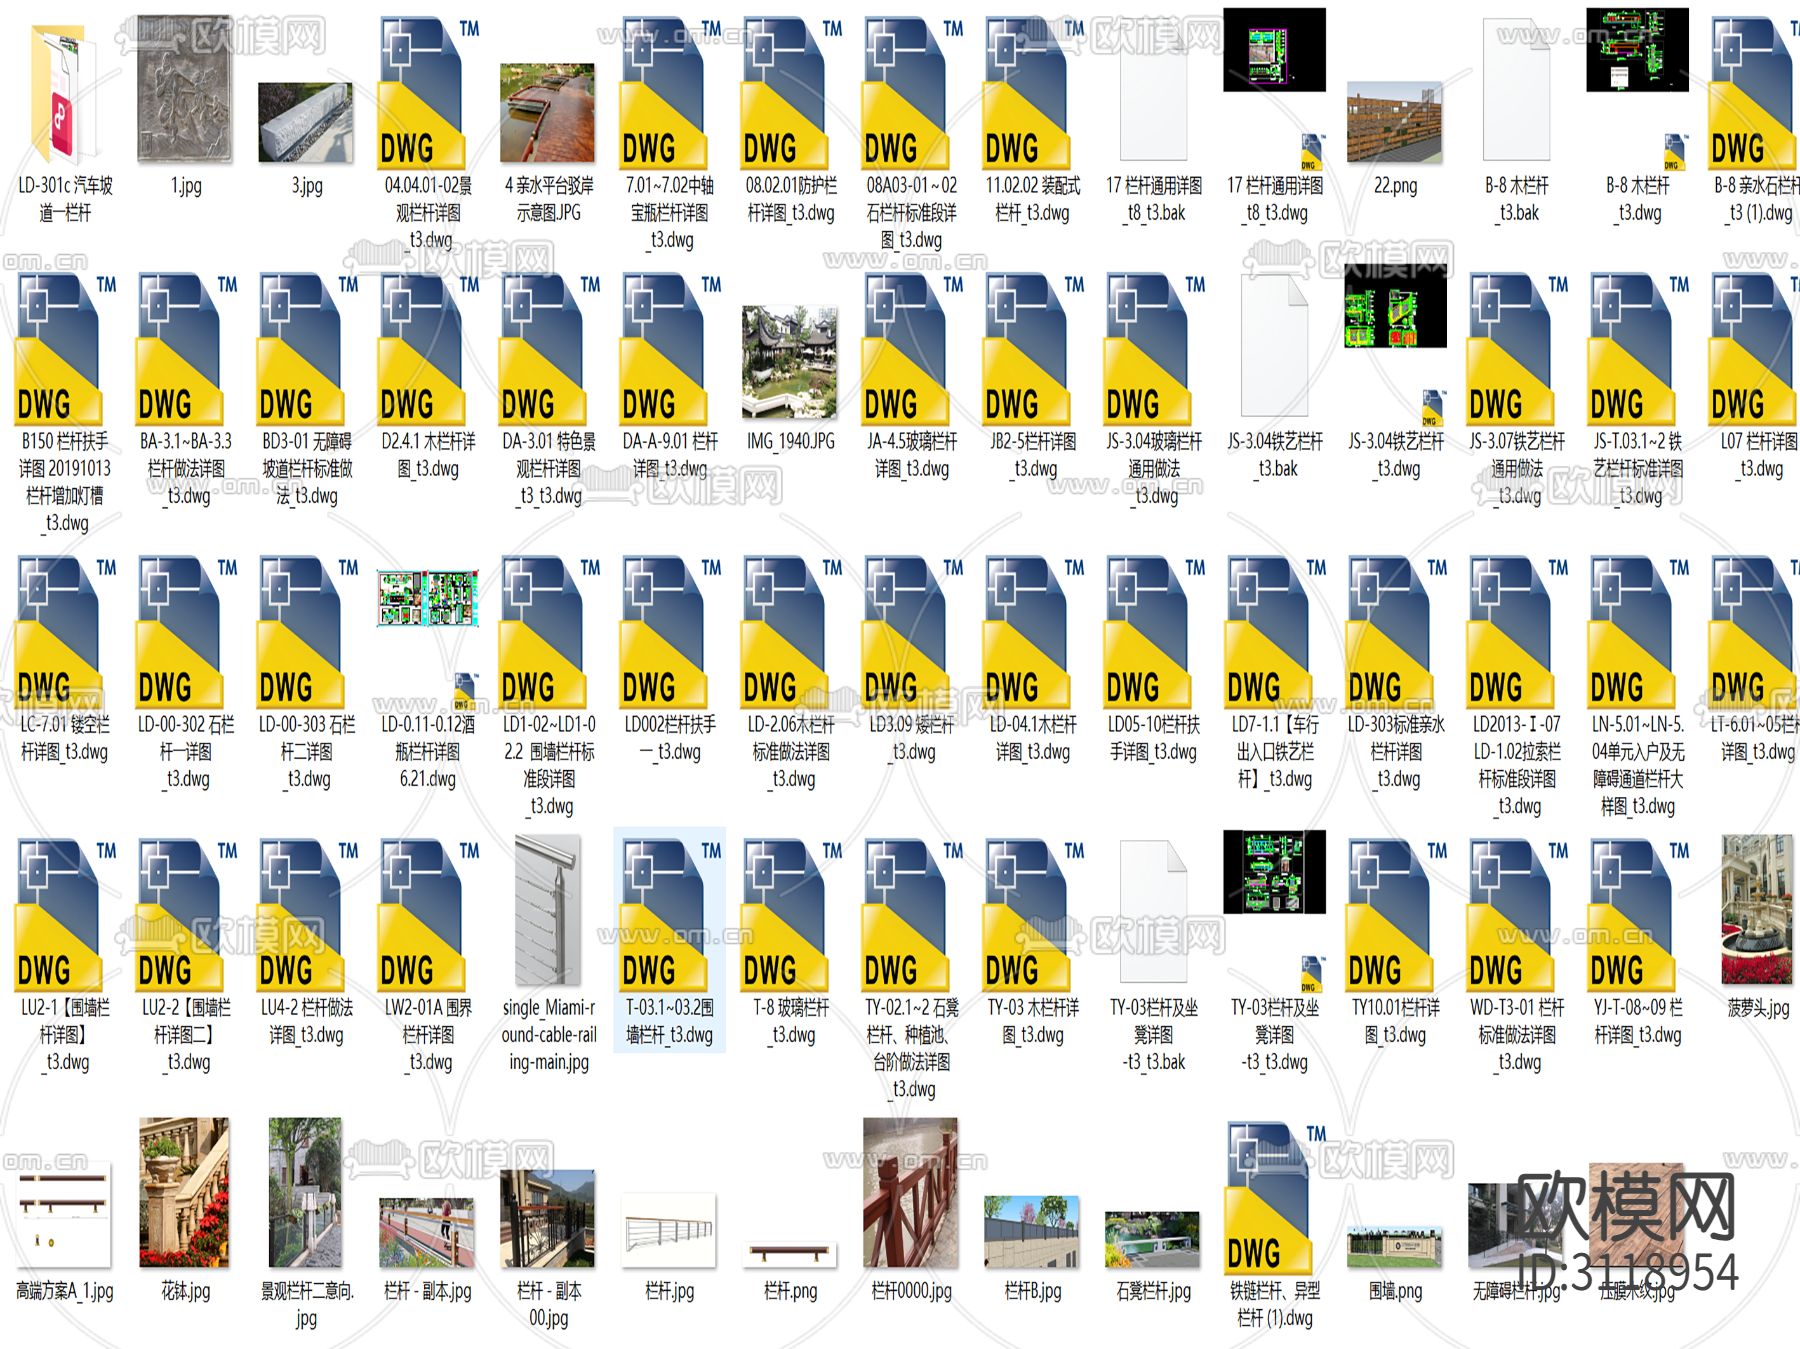This screenshot has width=1800, height=1349.
Task: Select the TY-03栏杆及坐凳详图 -t3_t3.dwg preview
Action: pos(1274,871)
